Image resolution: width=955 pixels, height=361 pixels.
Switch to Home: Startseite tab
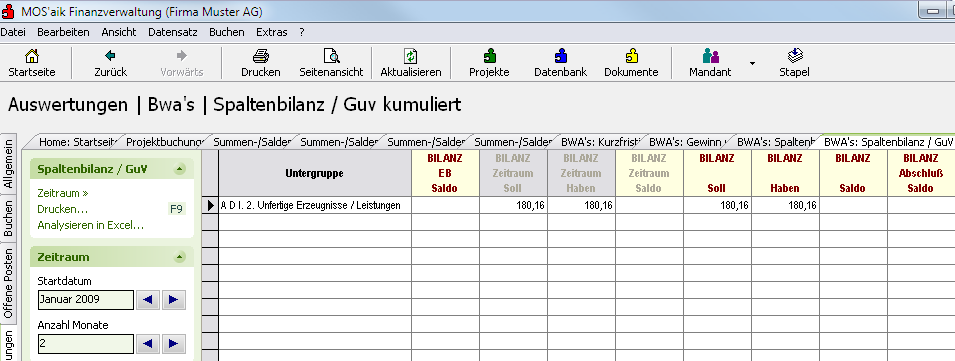tap(77, 142)
